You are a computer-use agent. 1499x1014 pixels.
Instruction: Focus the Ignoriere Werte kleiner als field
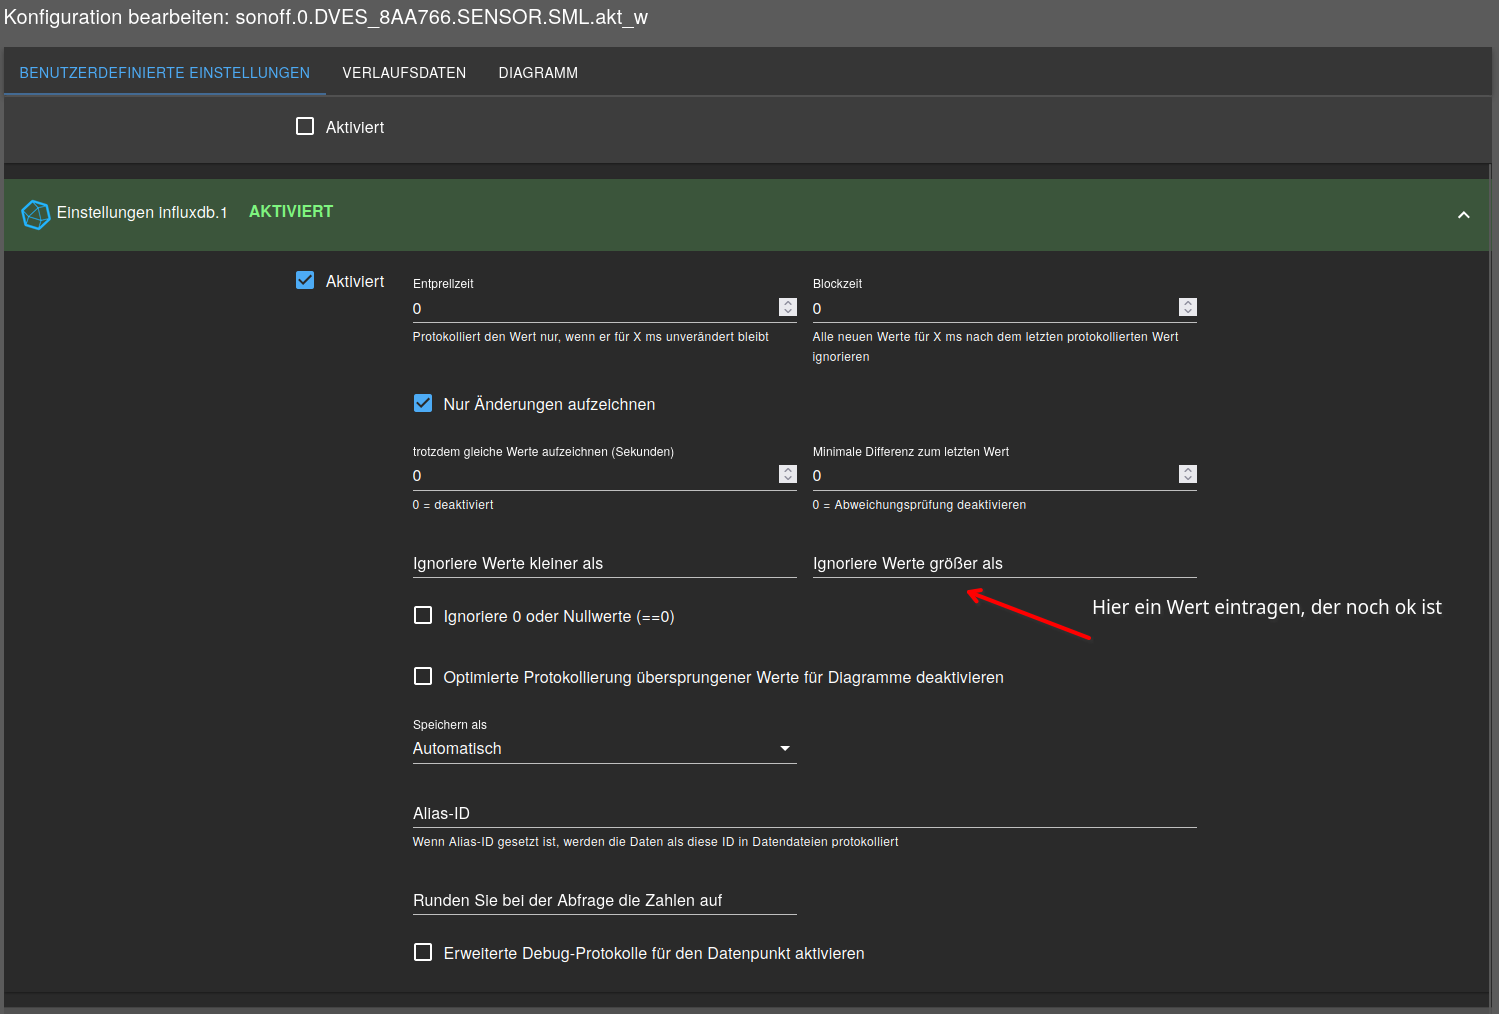[605, 564]
